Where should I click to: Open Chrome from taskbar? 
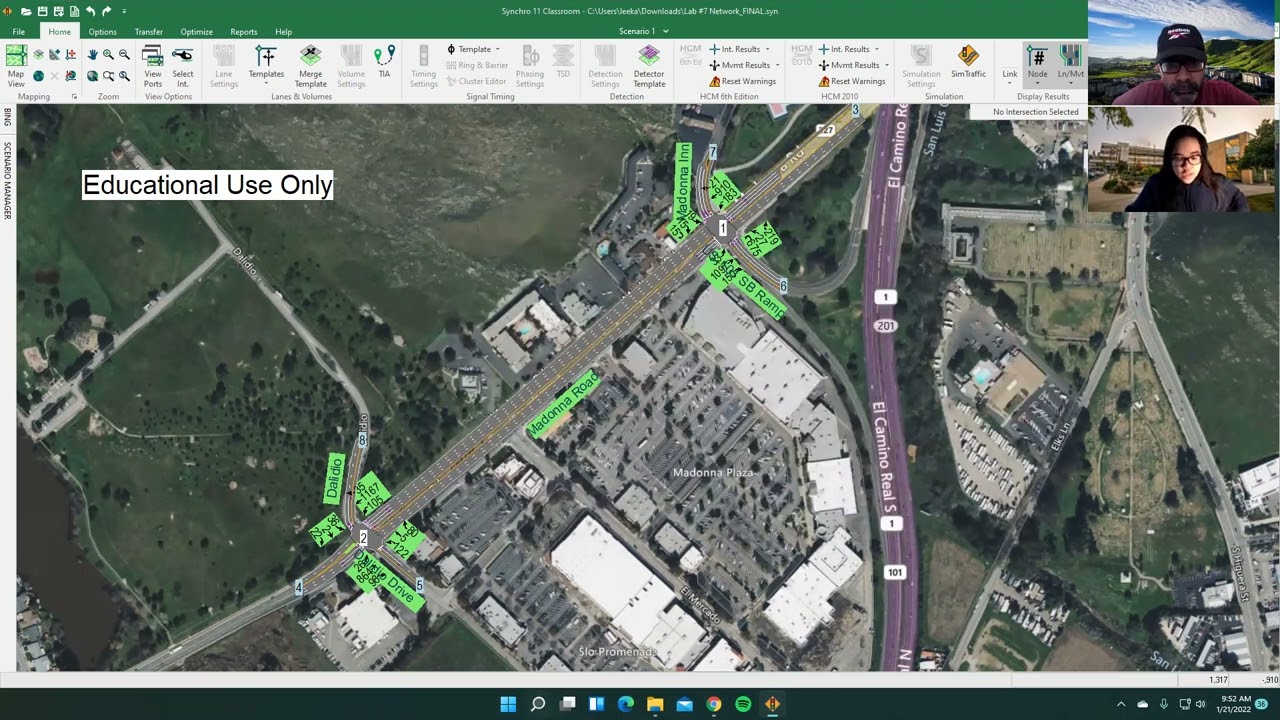pyautogui.click(x=714, y=704)
